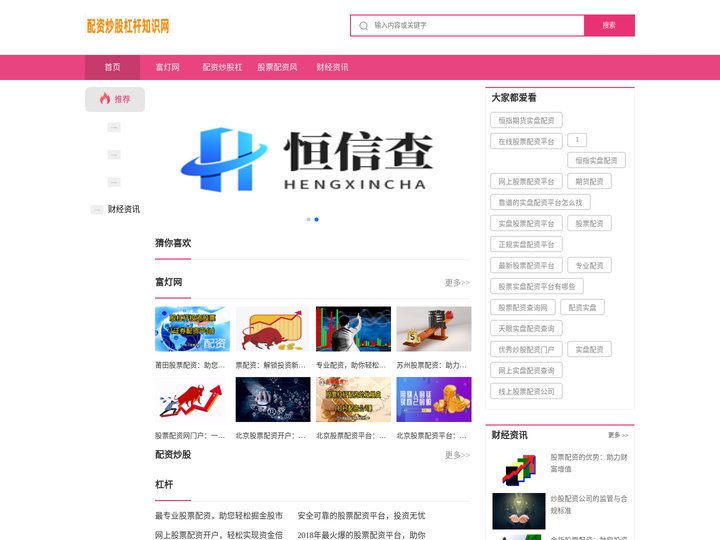
Task: Click tag 在线股票配资平台
Action: tap(526, 141)
